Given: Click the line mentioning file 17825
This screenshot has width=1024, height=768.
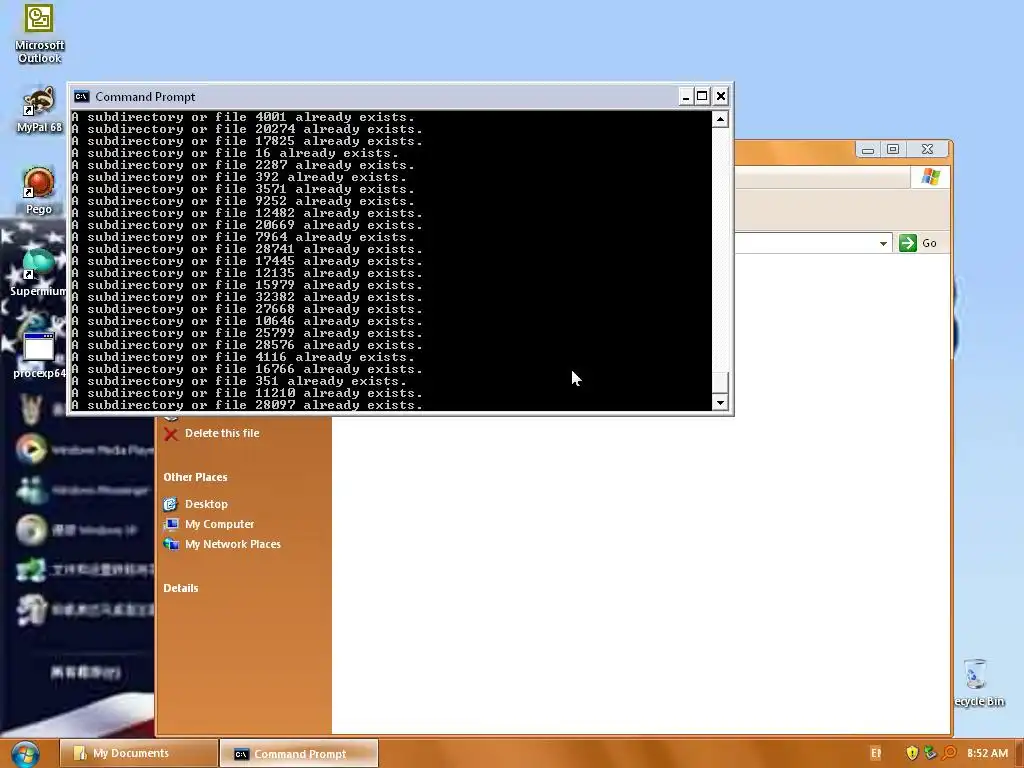Looking at the screenshot, I should (x=247, y=141).
